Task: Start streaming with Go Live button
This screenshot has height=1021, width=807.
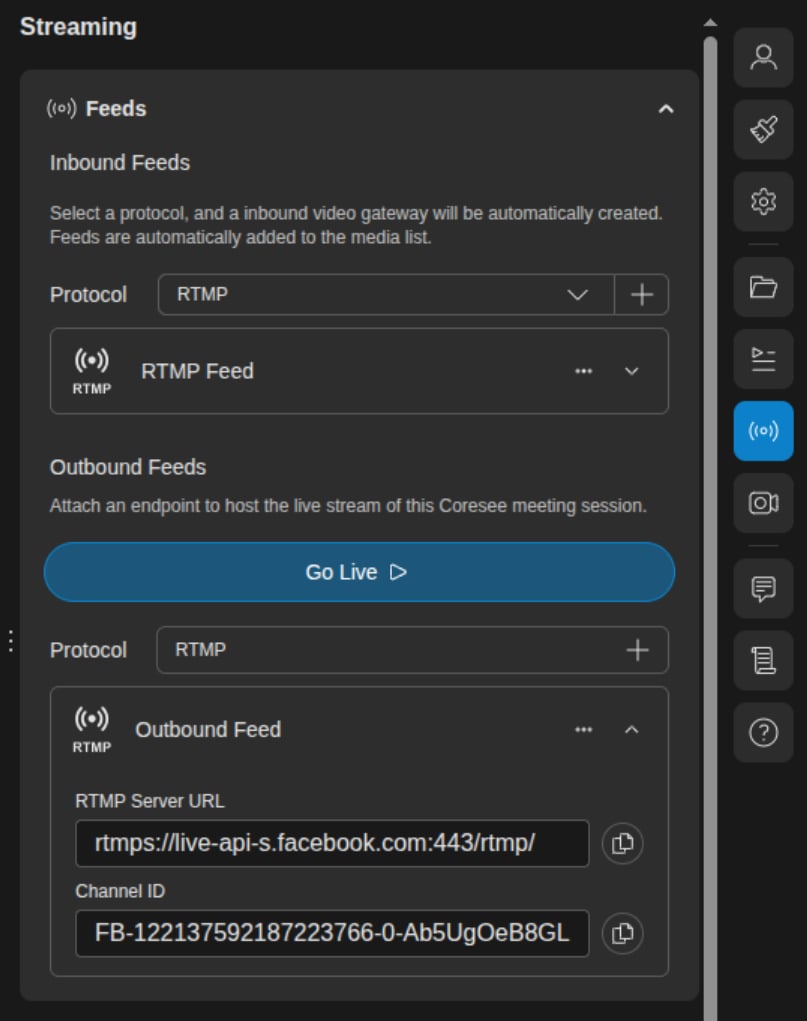Action: pyautogui.click(x=360, y=572)
